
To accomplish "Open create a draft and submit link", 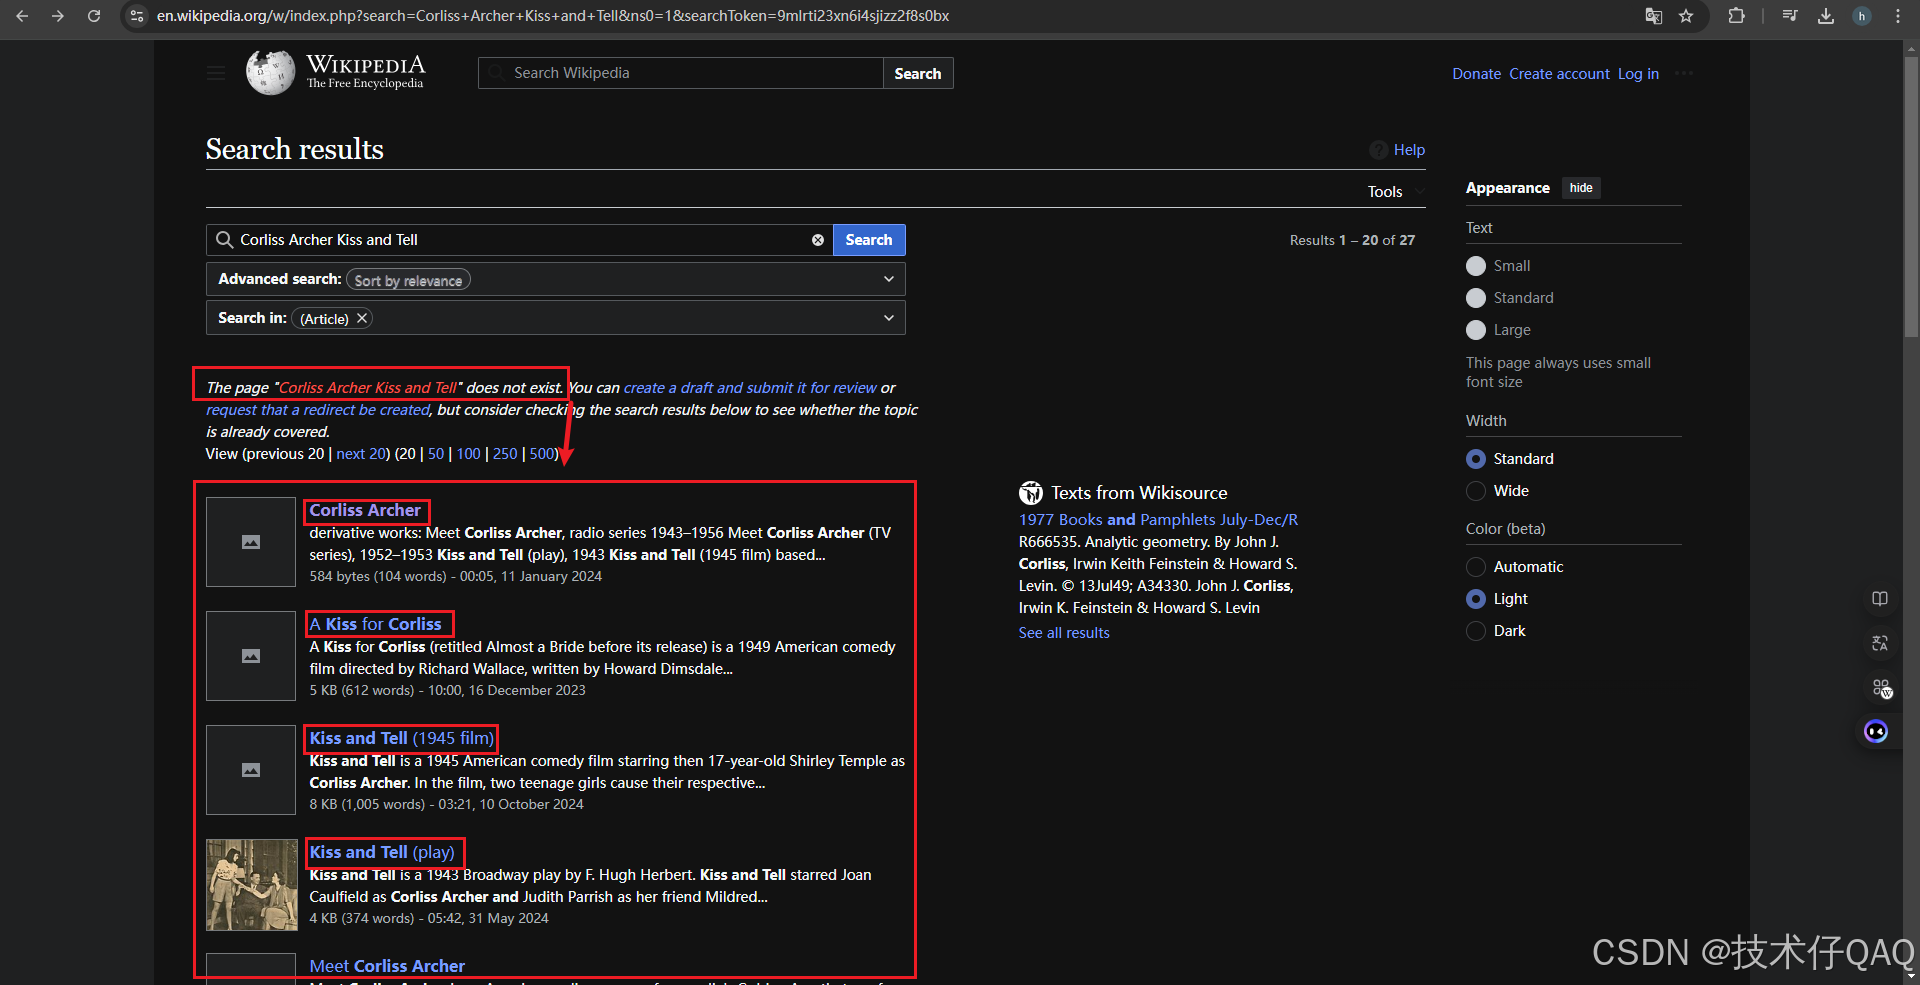I will 750,388.
